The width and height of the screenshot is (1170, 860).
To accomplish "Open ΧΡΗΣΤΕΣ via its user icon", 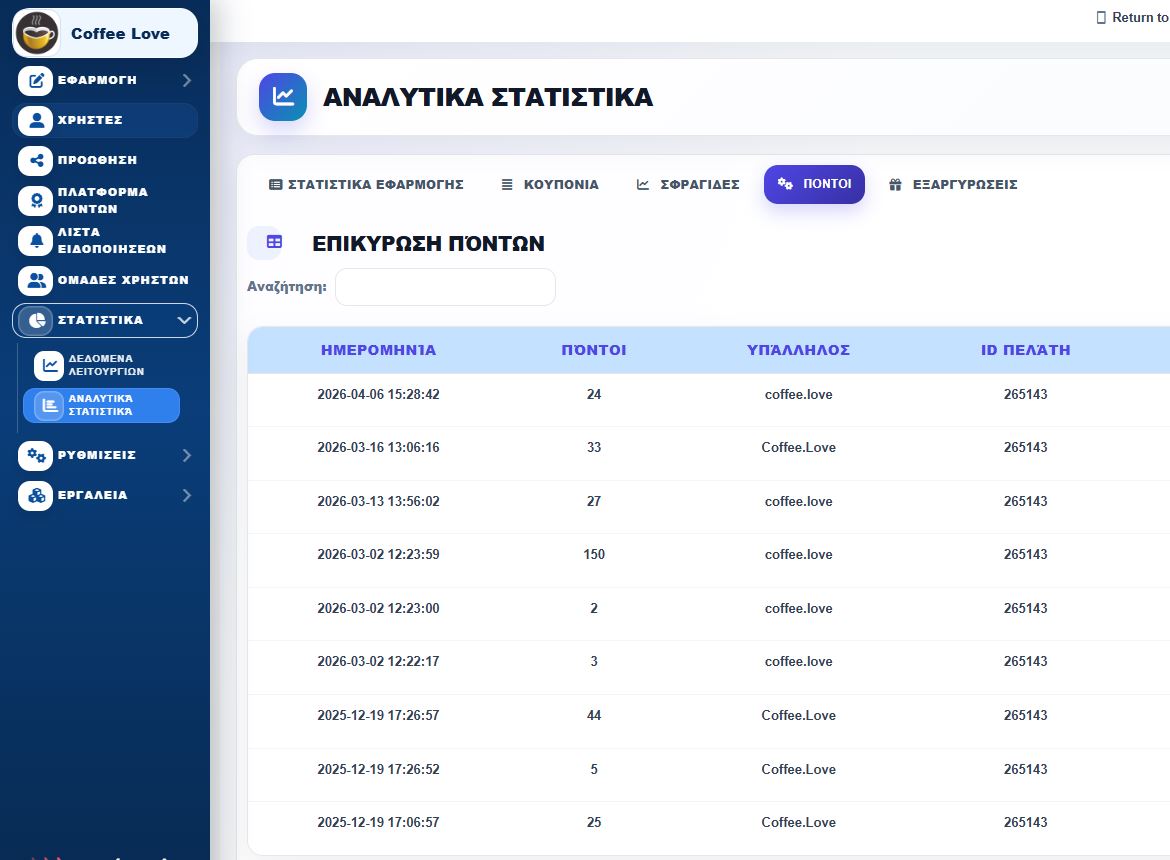I will pyautogui.click(x=35, y=120).
